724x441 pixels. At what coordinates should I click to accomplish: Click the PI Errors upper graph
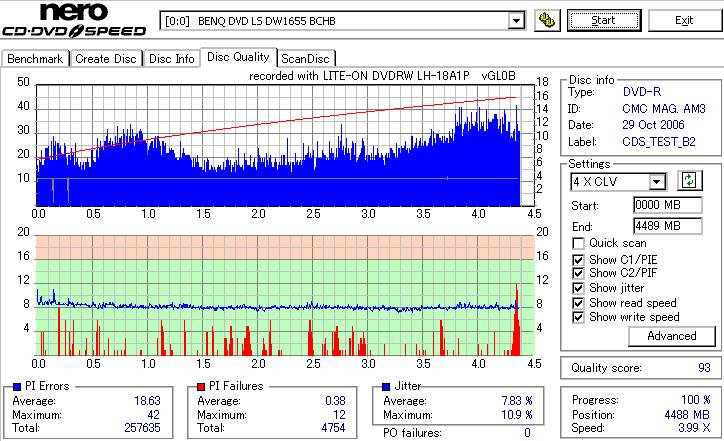click(x=285, y=145)
